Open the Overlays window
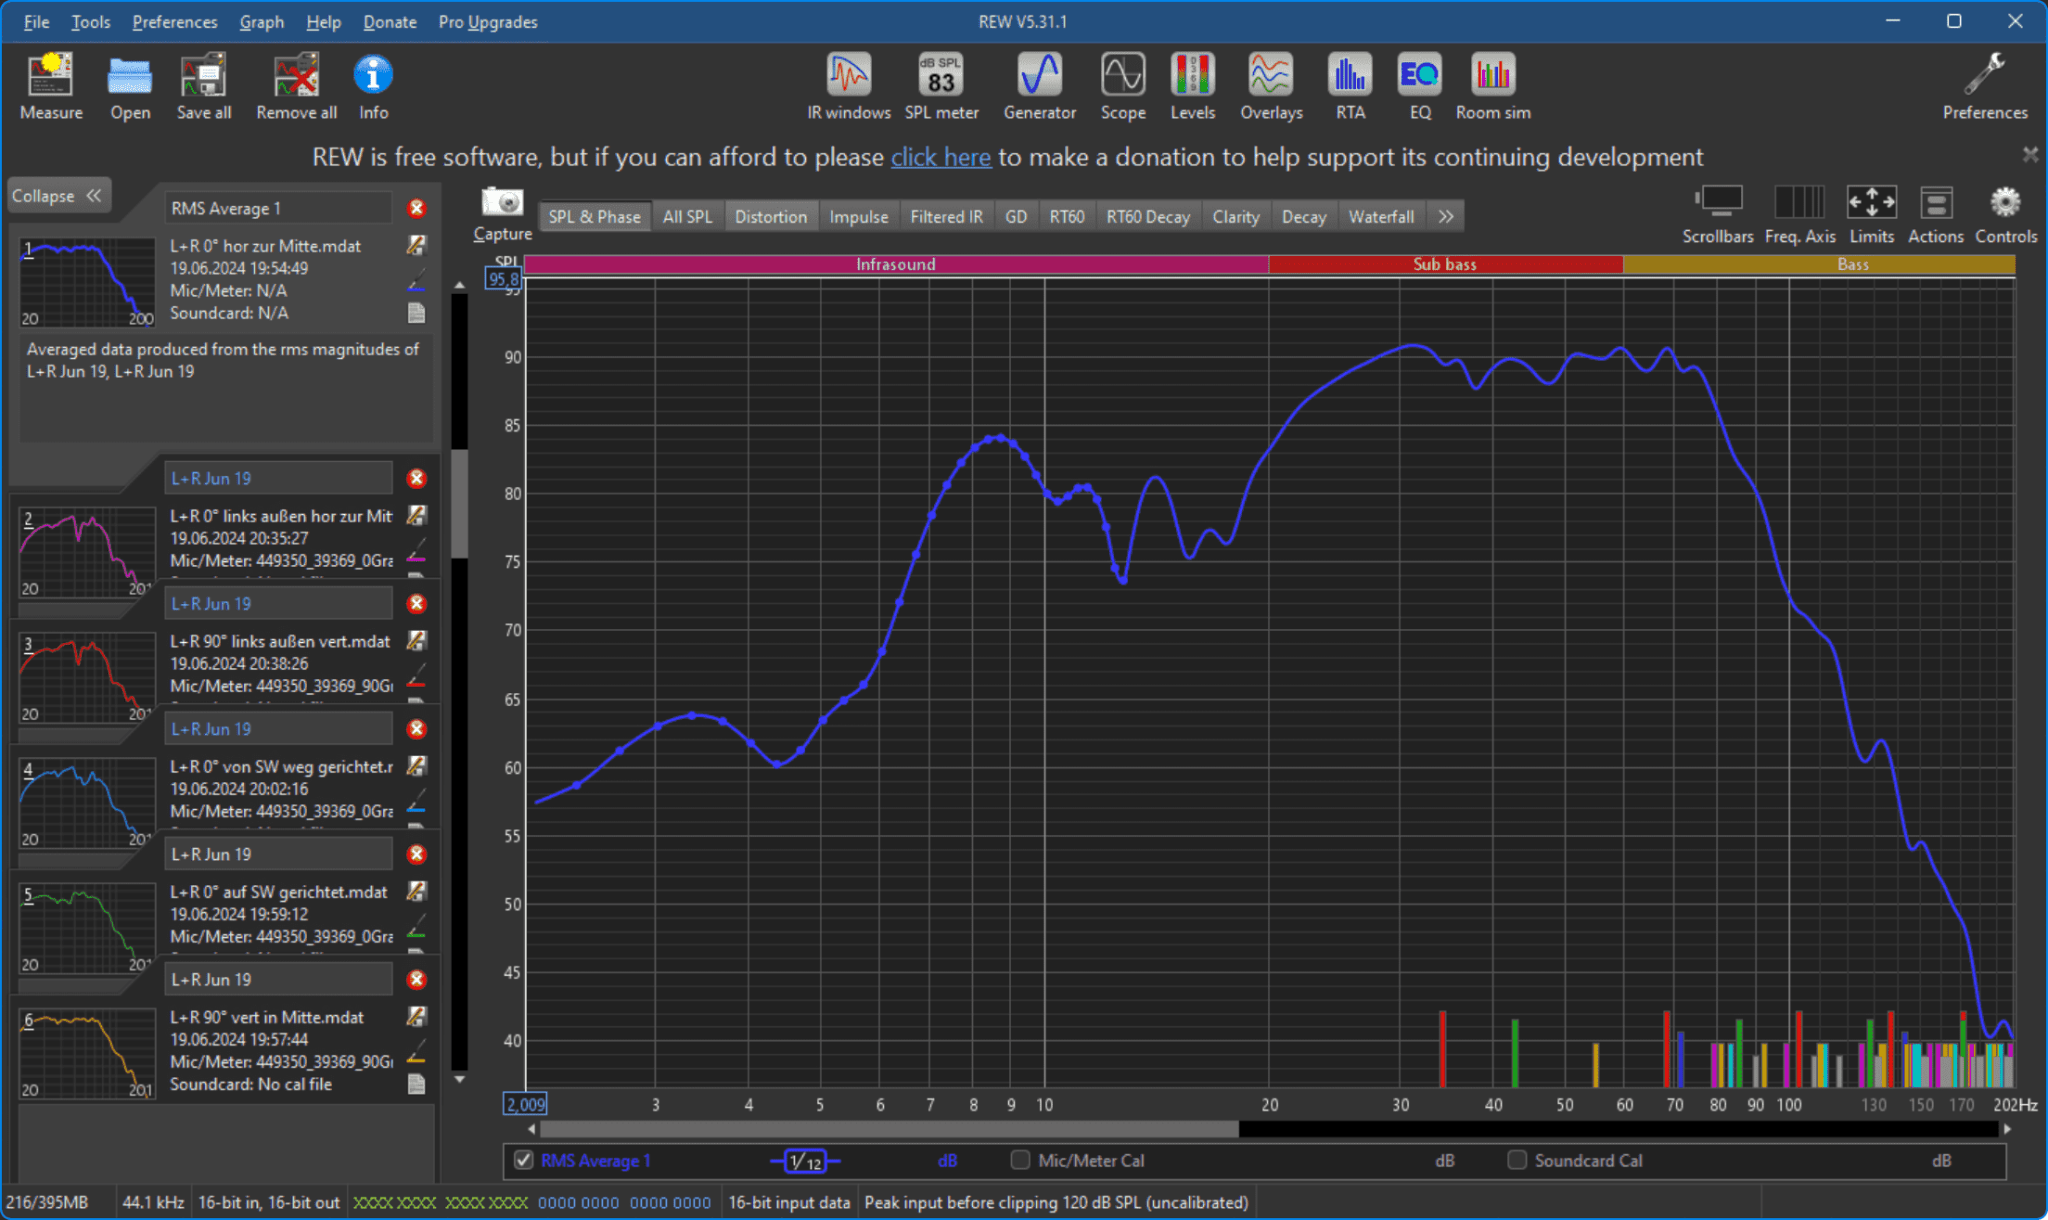 pyautogui.click(x=1271, y=86)
